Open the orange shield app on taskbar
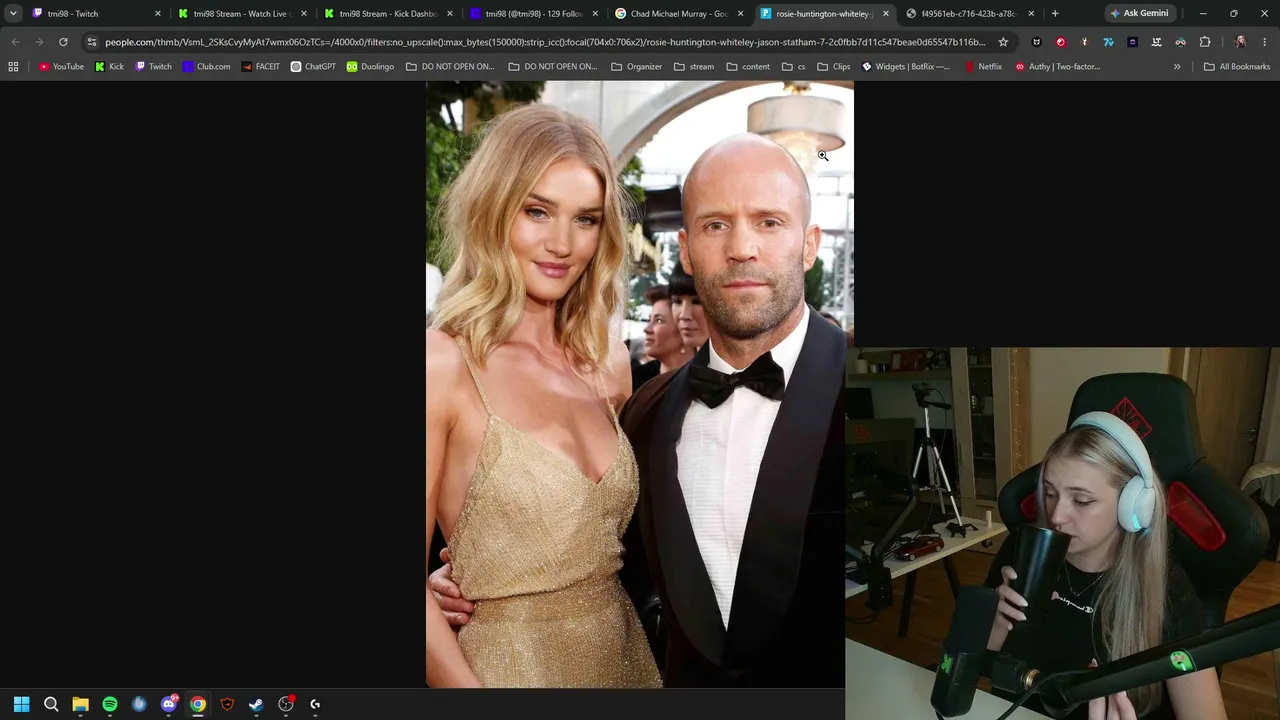 click(x=227, y=704)
